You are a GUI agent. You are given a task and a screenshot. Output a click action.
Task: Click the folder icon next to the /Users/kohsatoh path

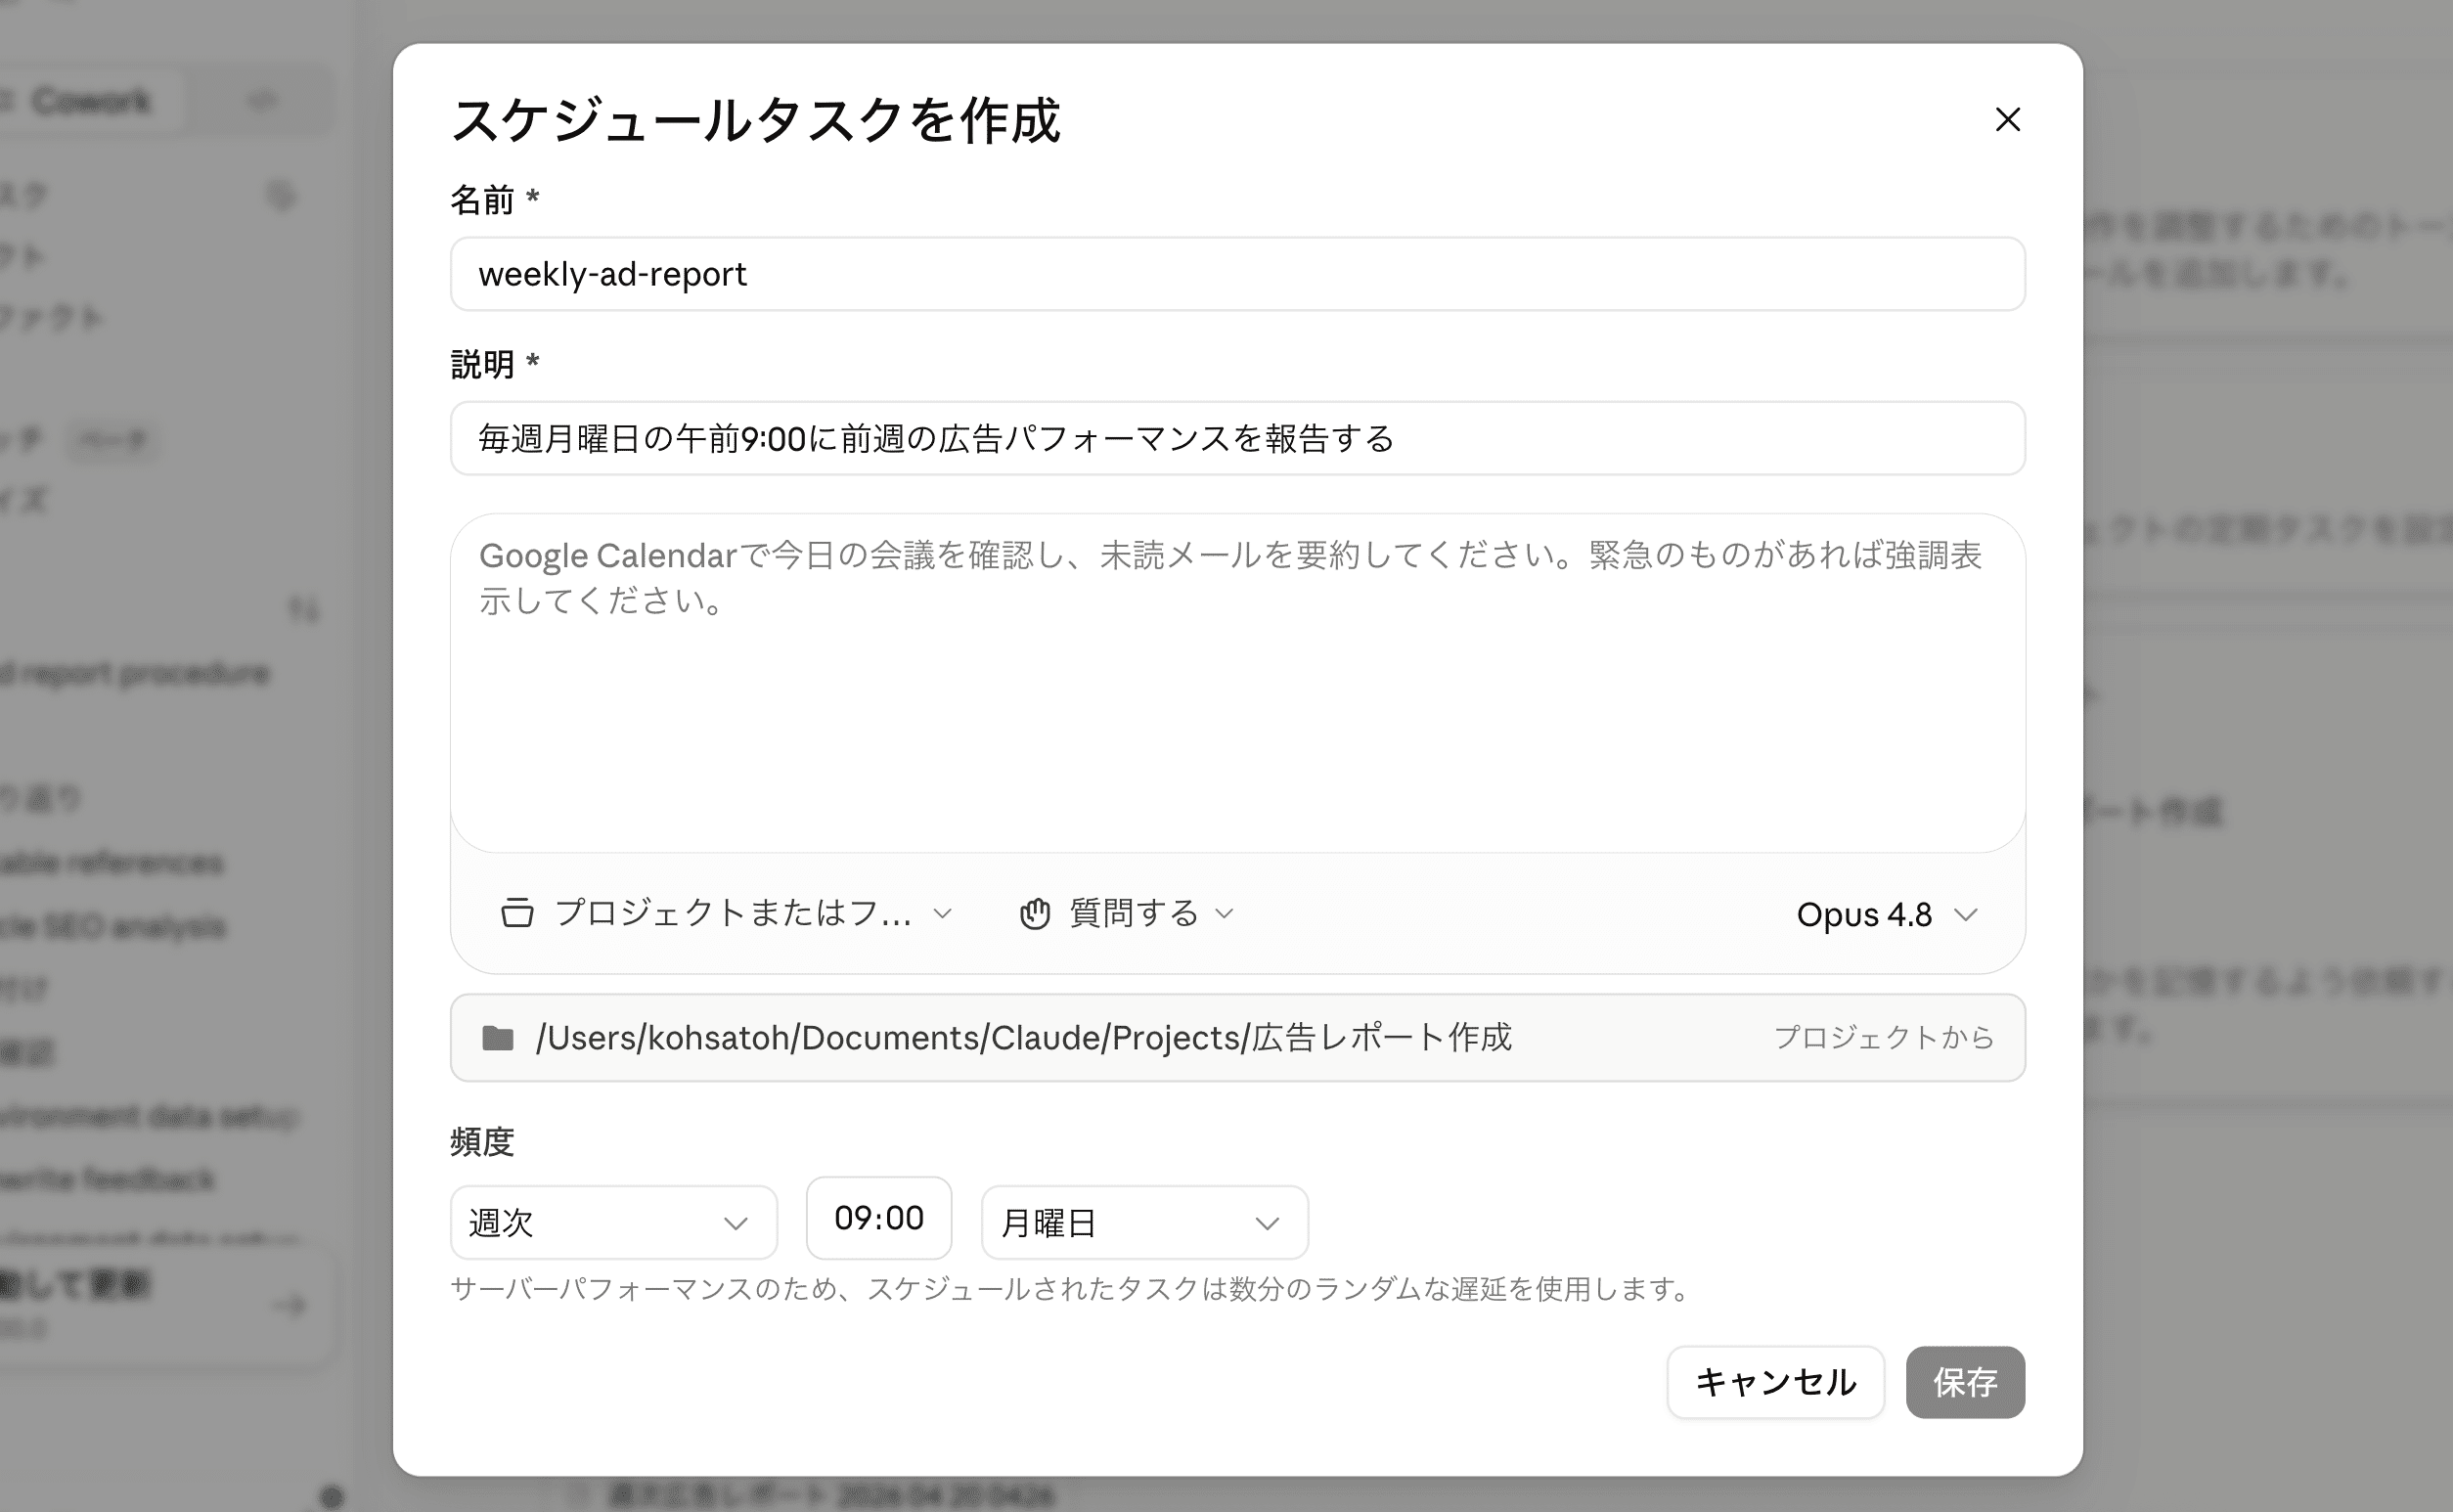(x=498, y=1038)
